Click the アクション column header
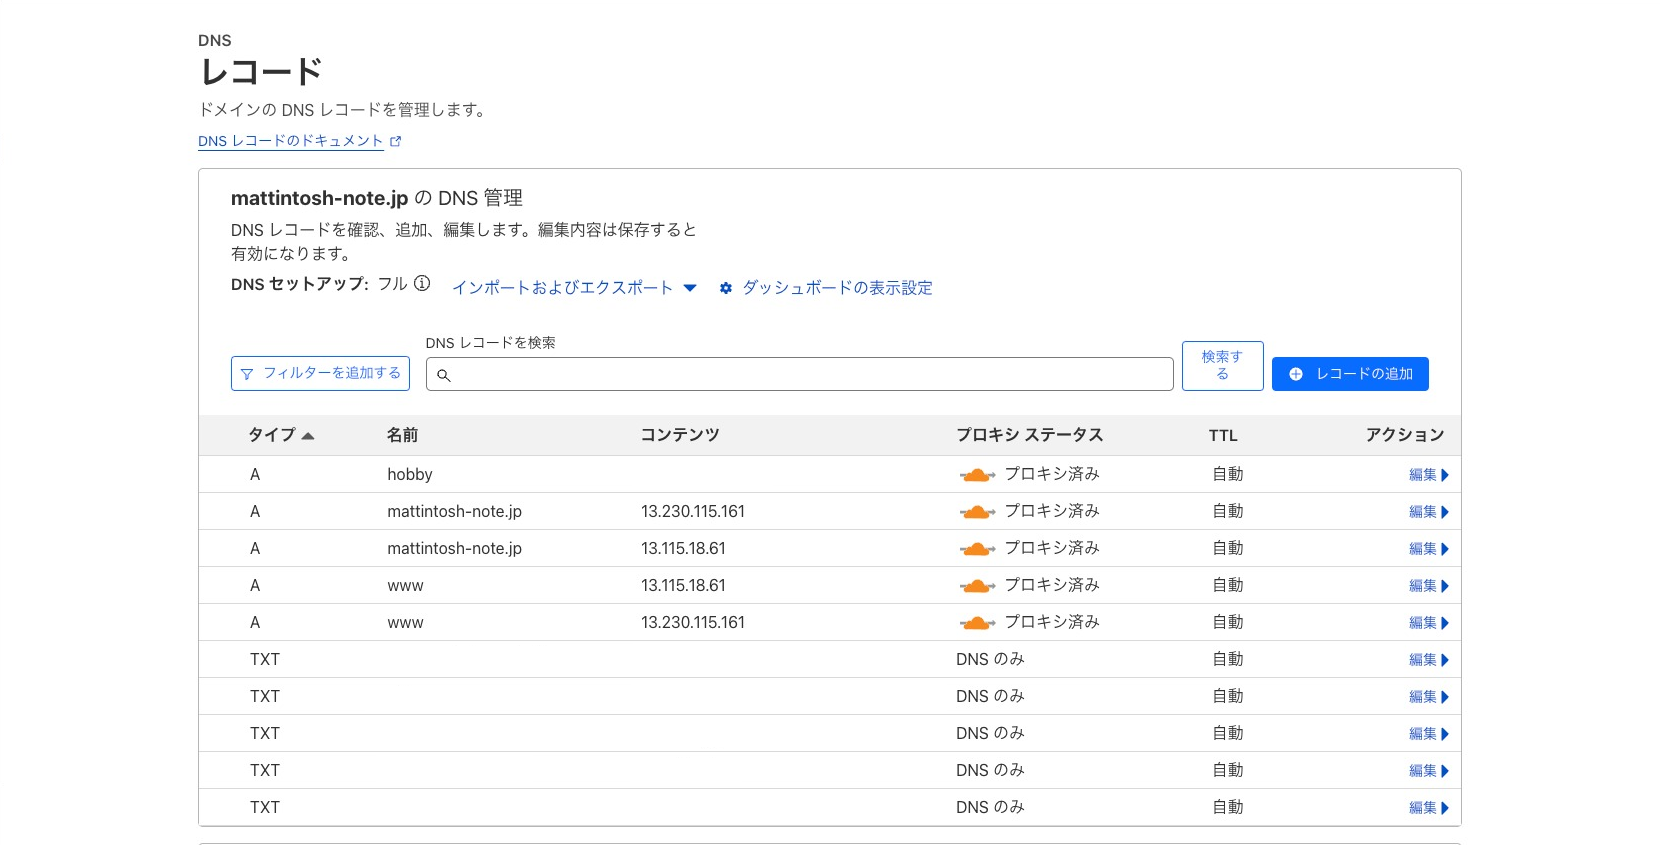Screen dimensions: 1660x845 click(x=1405, y=435)
